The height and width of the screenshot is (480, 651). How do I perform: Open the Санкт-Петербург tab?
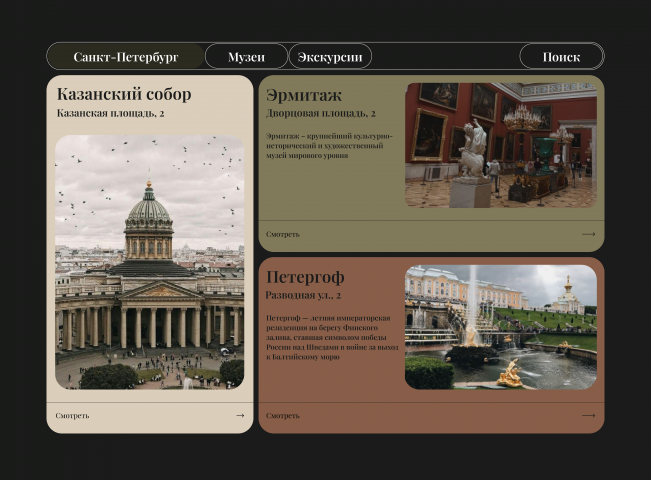125,56
